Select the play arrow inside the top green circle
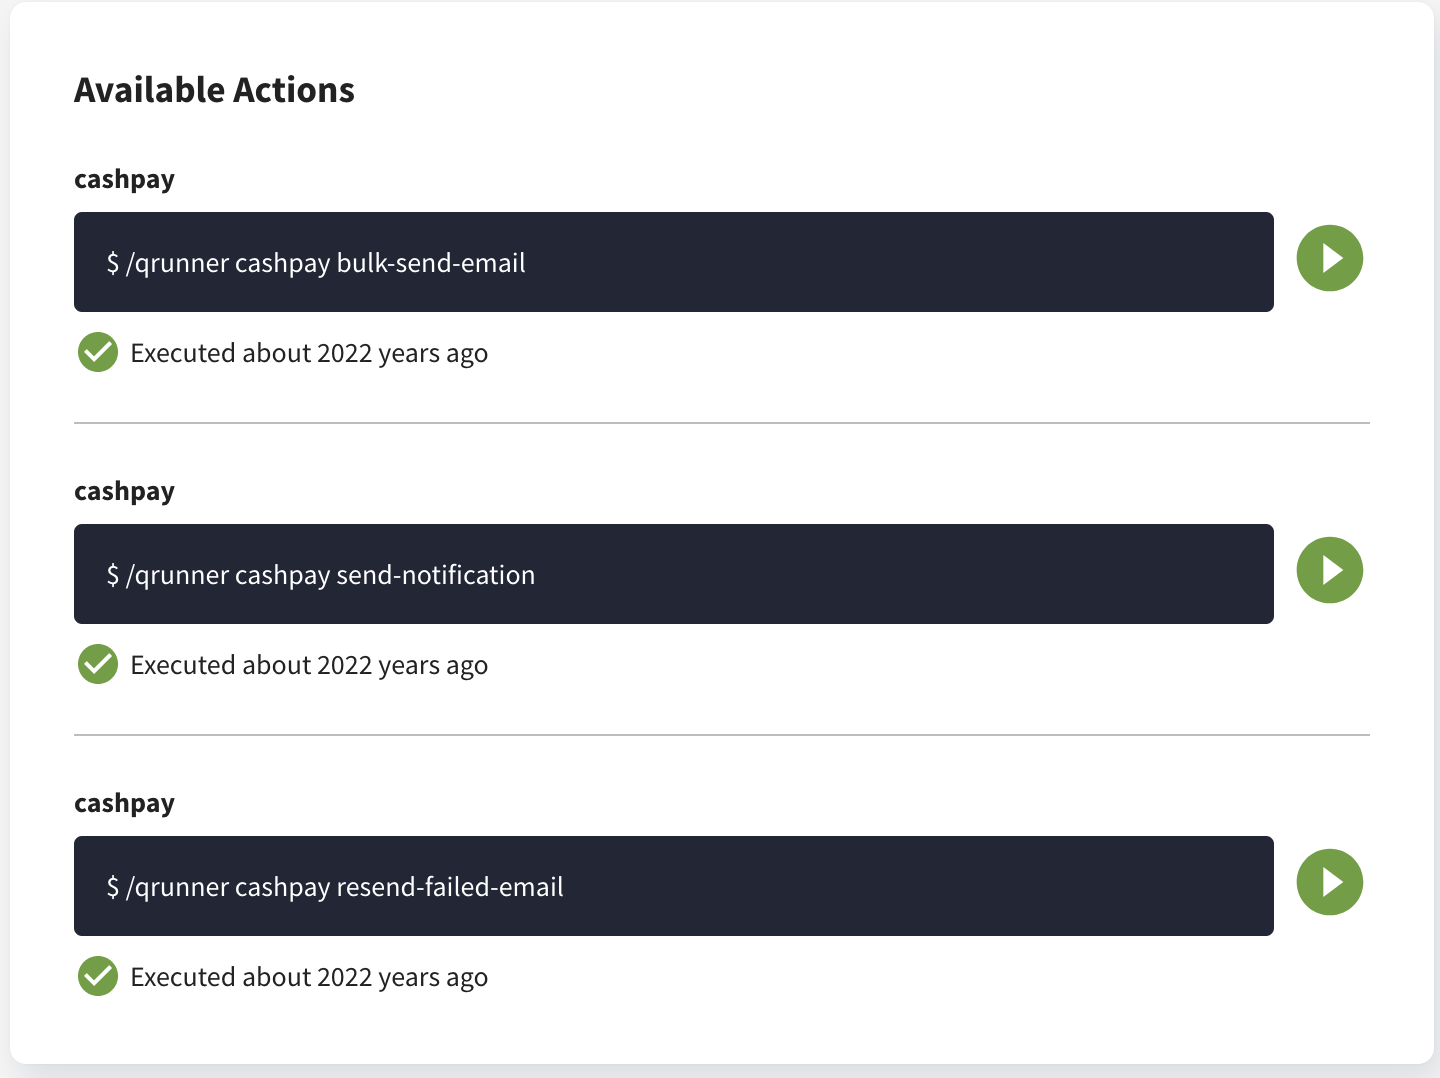Screen dimensions: 1440x1078 tap(1332, 258)
